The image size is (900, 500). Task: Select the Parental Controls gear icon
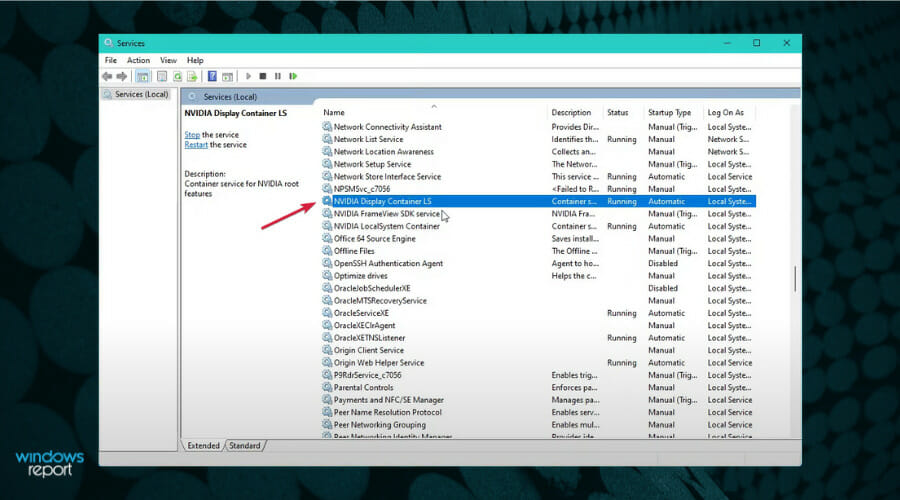(327, 387)
